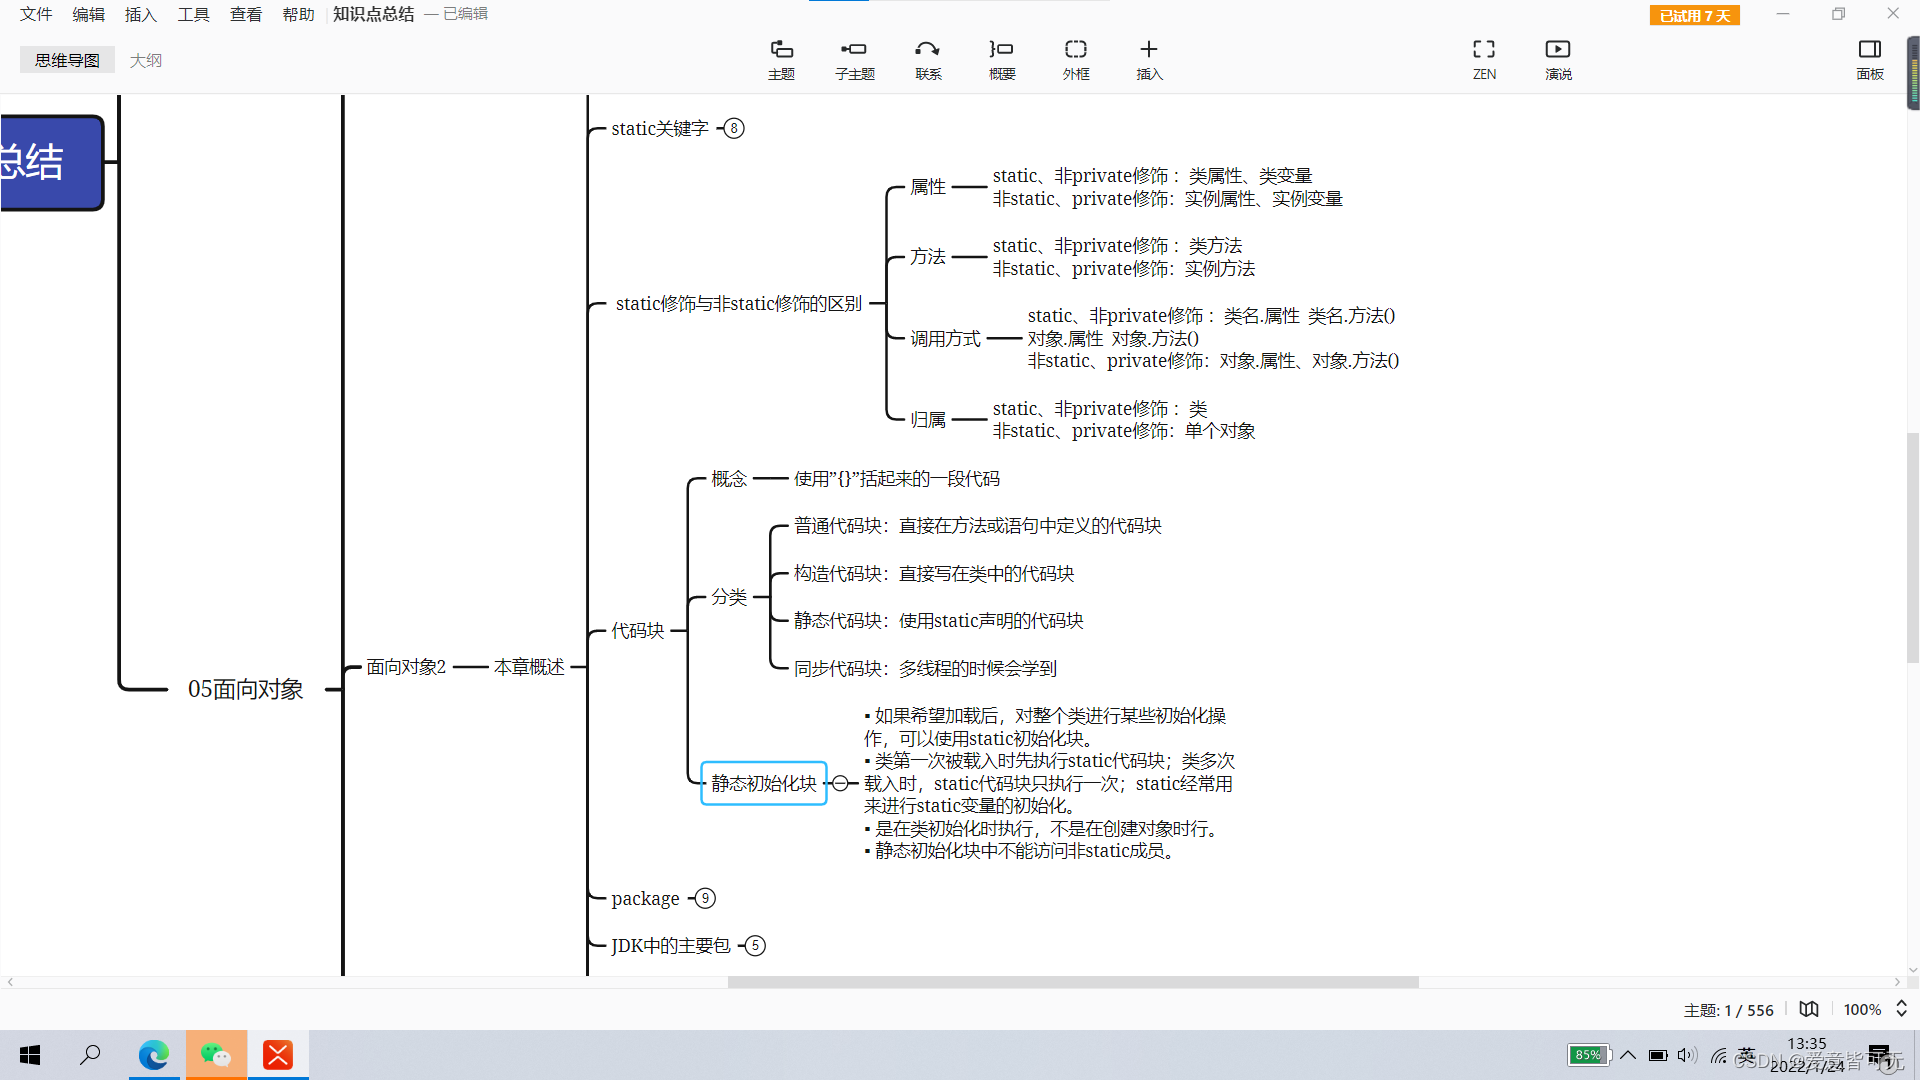
Task: Select static修饰与非static修饰的区别 topic
Action: (x=739, y=303)
